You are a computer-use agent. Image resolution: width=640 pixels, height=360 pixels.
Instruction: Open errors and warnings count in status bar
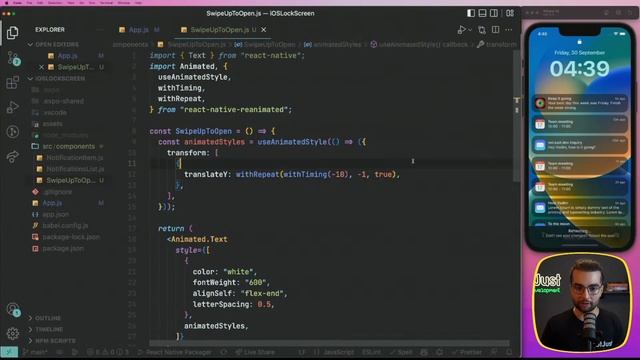point(107,352)
